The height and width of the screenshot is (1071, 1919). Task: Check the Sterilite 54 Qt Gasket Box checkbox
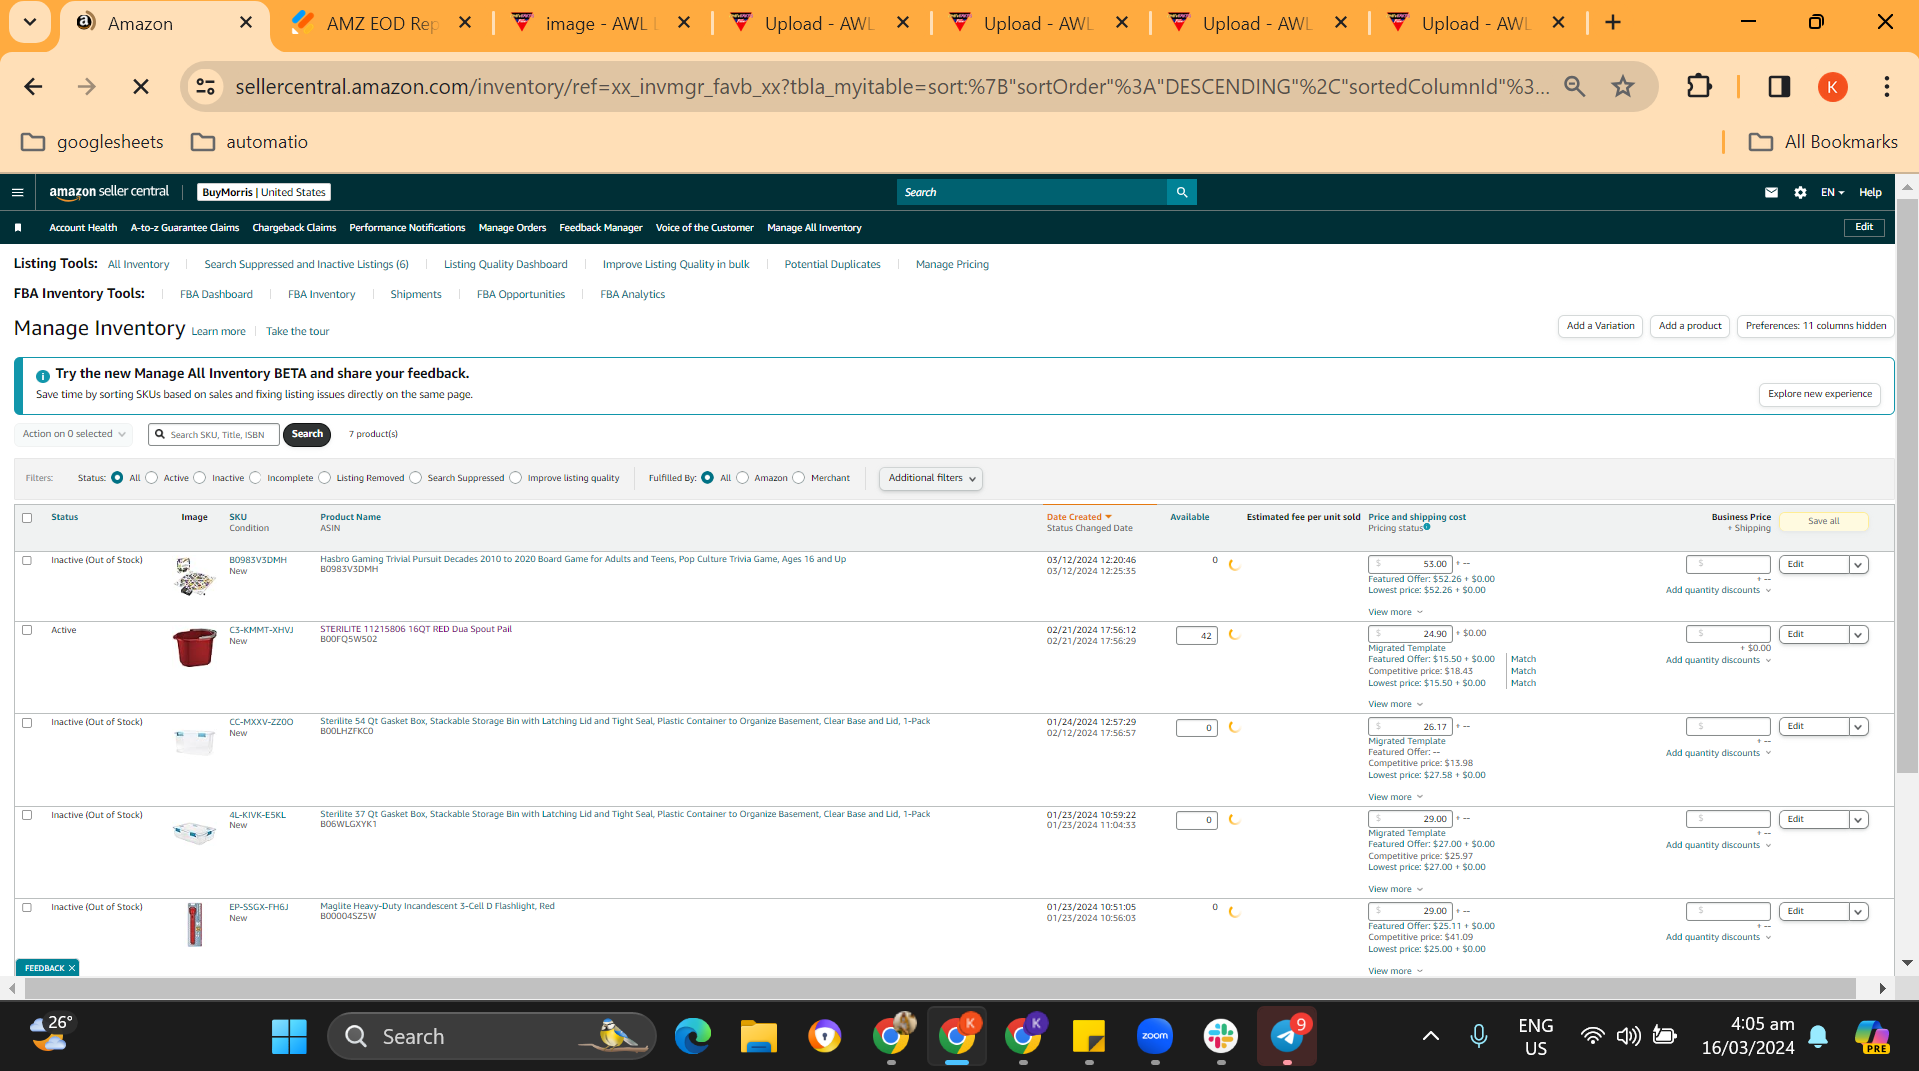coord(27,723)
